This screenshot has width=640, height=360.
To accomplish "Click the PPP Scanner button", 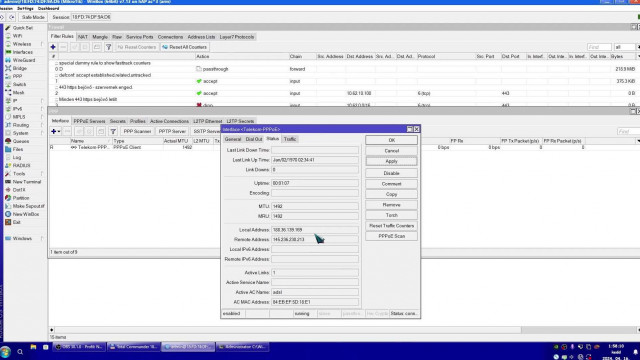I will 138,131.
